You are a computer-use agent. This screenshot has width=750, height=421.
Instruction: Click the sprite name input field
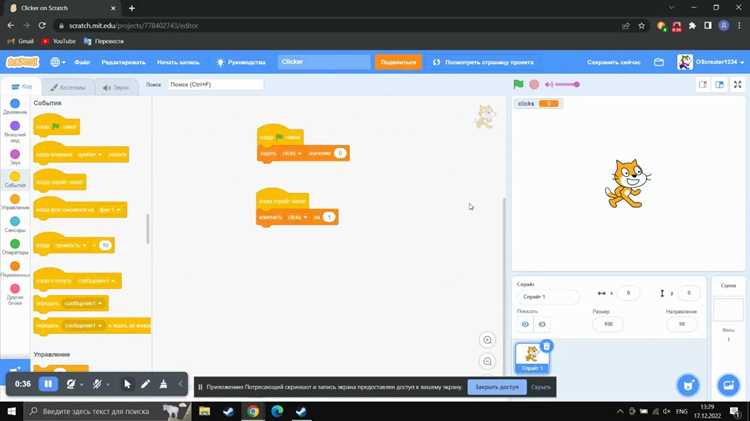coord(549,297)
